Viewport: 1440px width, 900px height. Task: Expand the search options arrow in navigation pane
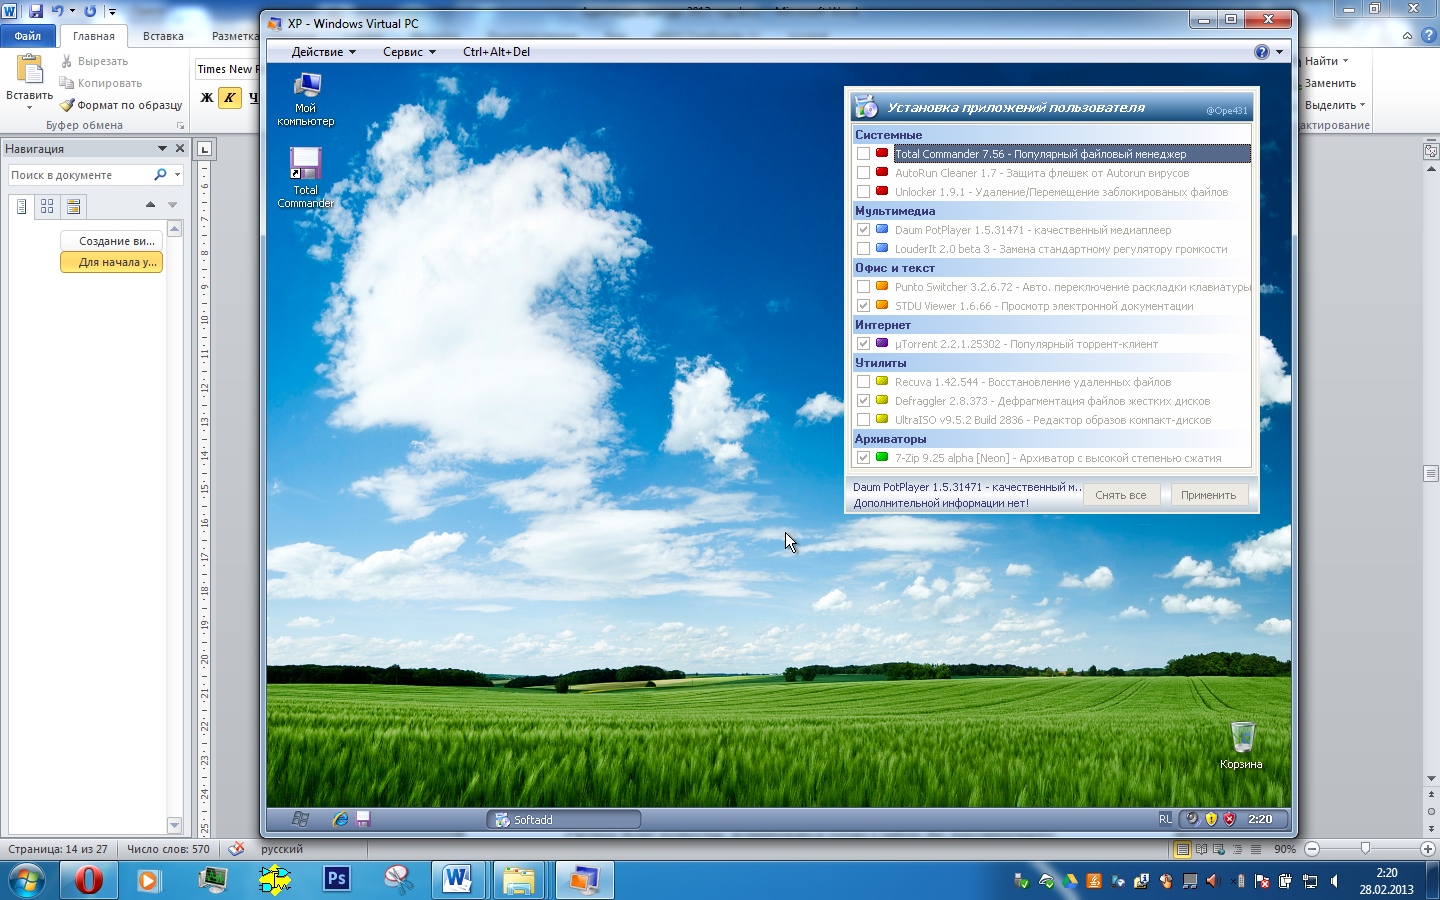point(177,175)
